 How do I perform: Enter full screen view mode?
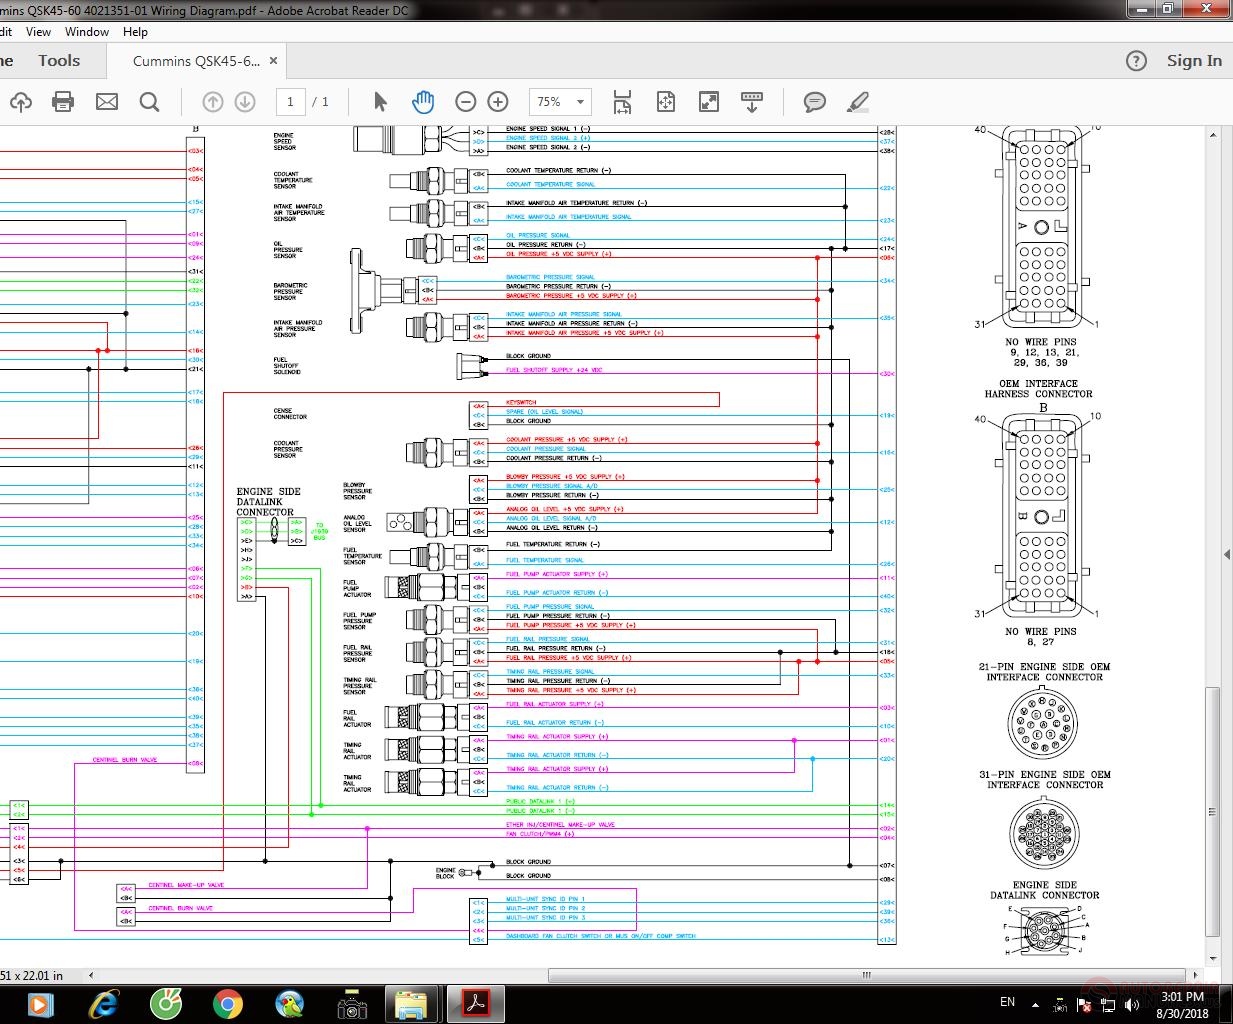709,102
